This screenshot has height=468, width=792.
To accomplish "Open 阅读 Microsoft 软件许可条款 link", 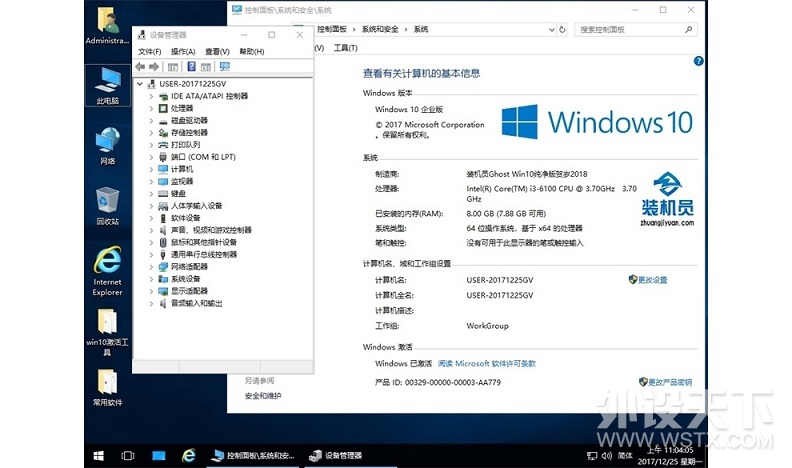I will pos(487,363).
